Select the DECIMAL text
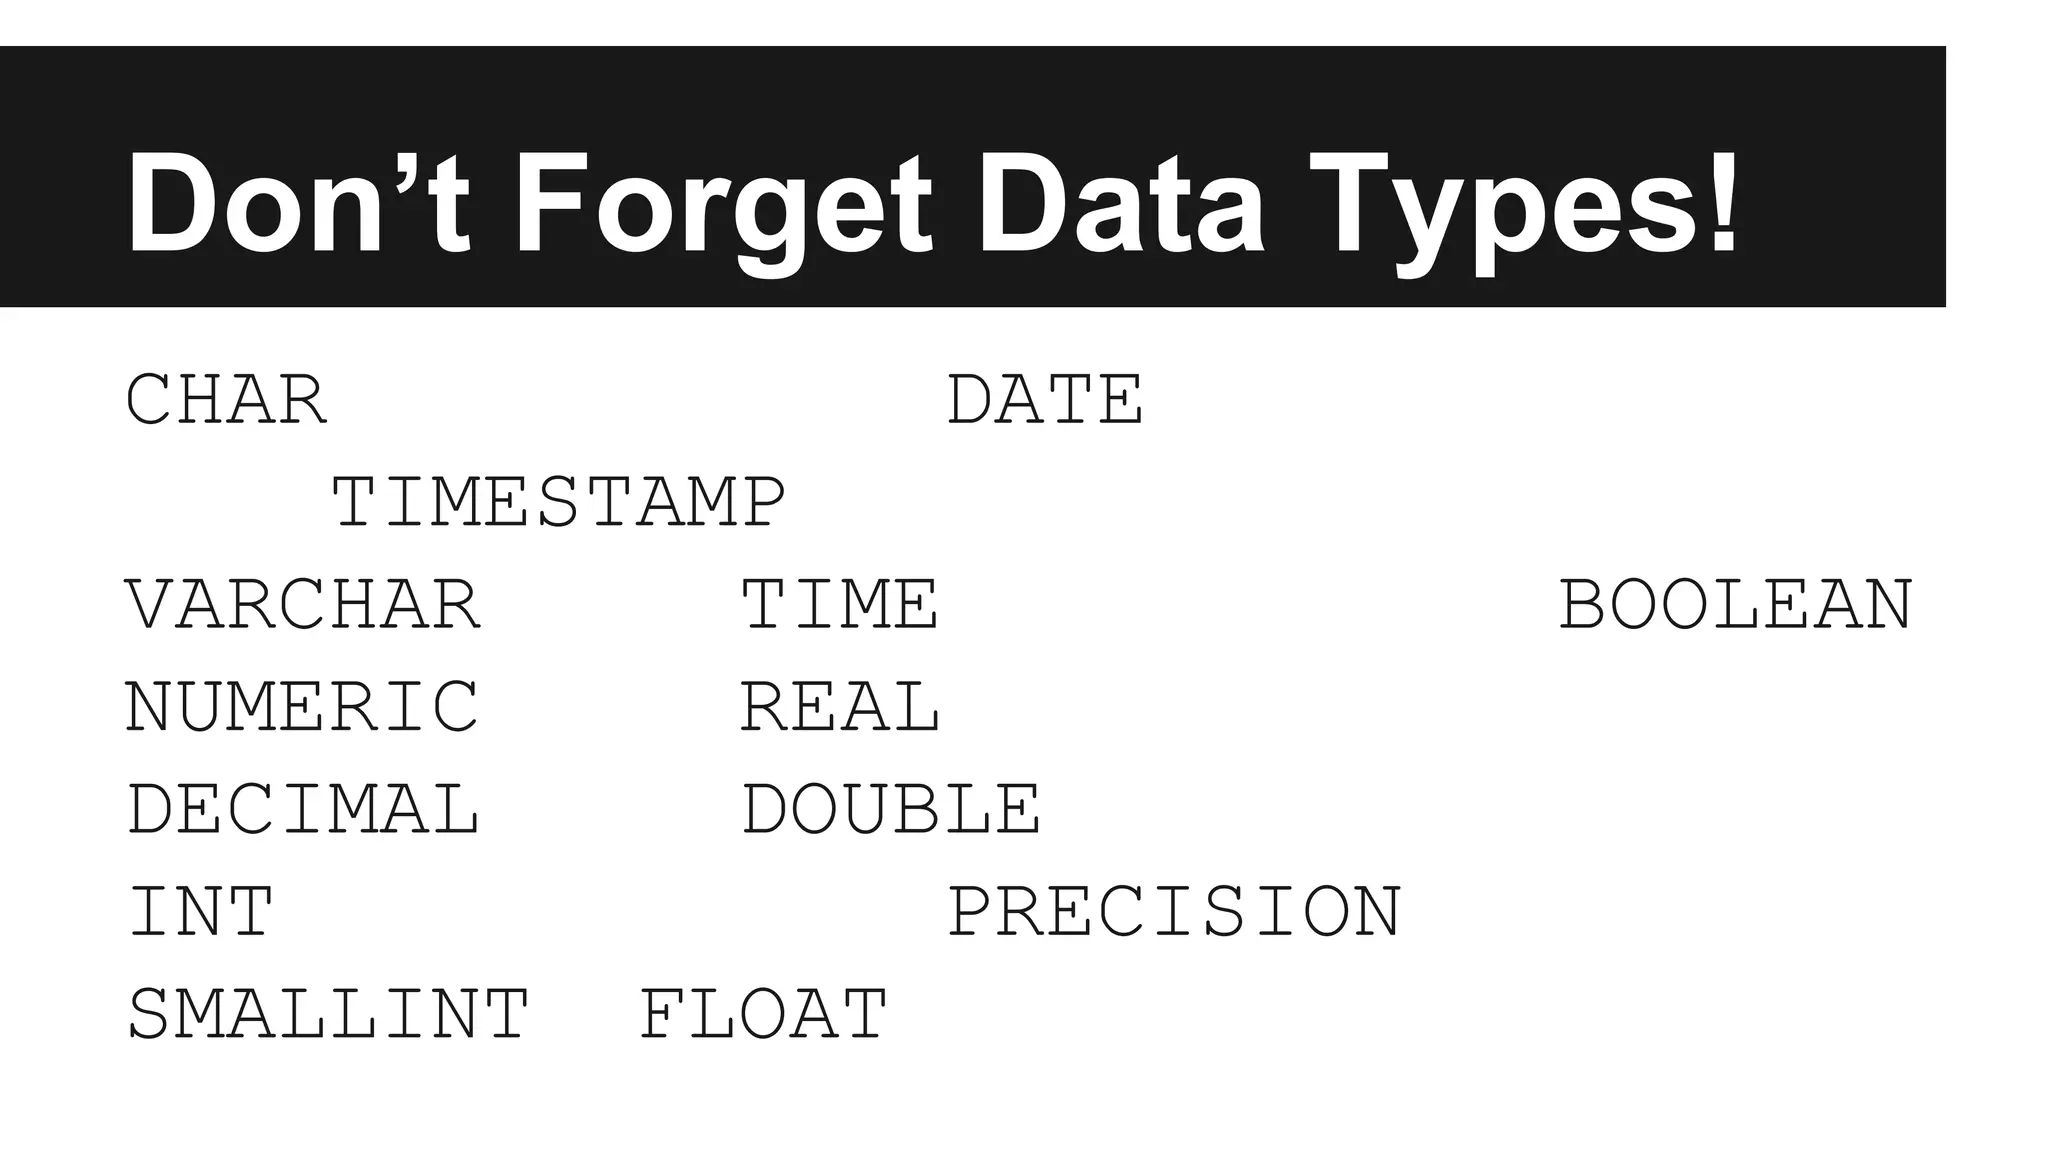The height and width of the screenshot is (1152, 2048). click(303, 809)
